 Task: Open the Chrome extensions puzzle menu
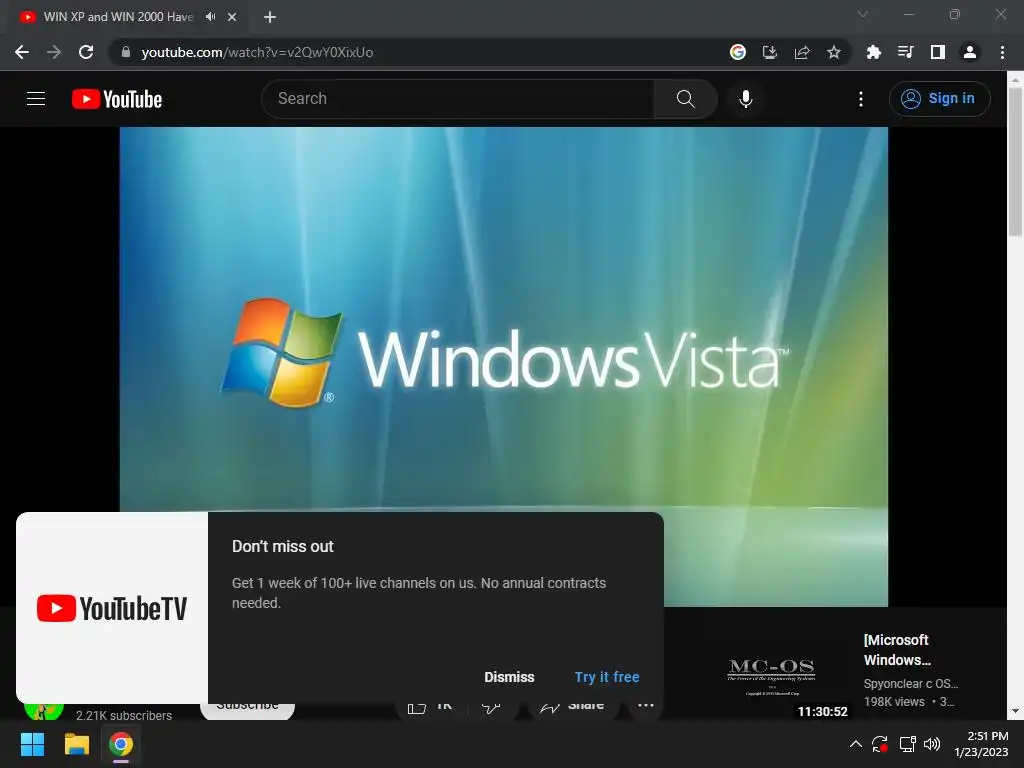(x=873, y=52)
